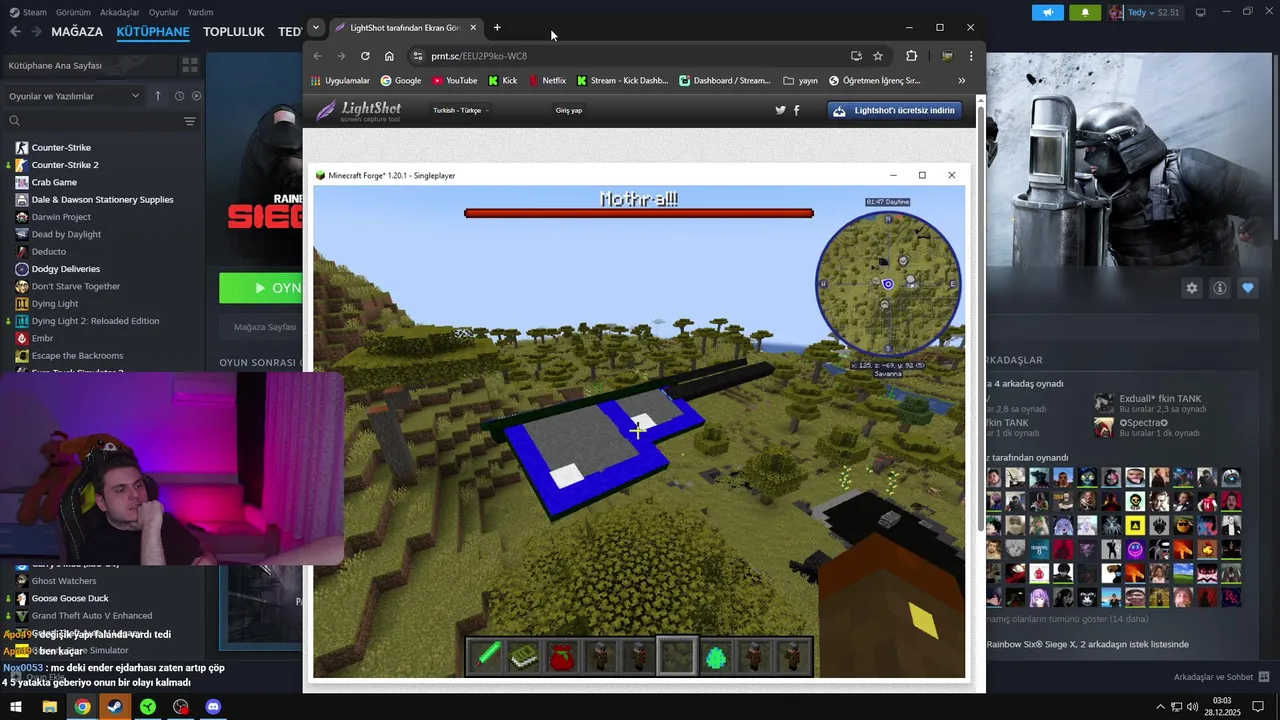Open MAĞAZA tab in Steam

(77, 31)
